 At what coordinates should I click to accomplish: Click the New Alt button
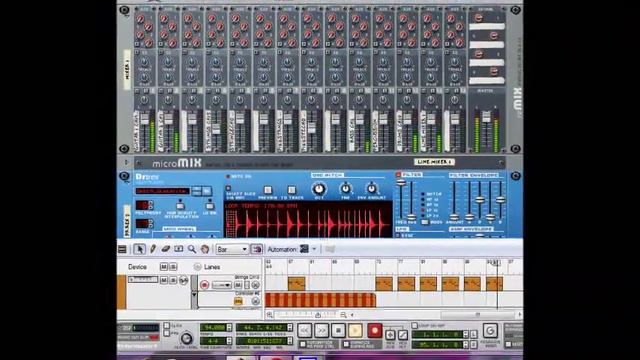(x=402, y=335)
